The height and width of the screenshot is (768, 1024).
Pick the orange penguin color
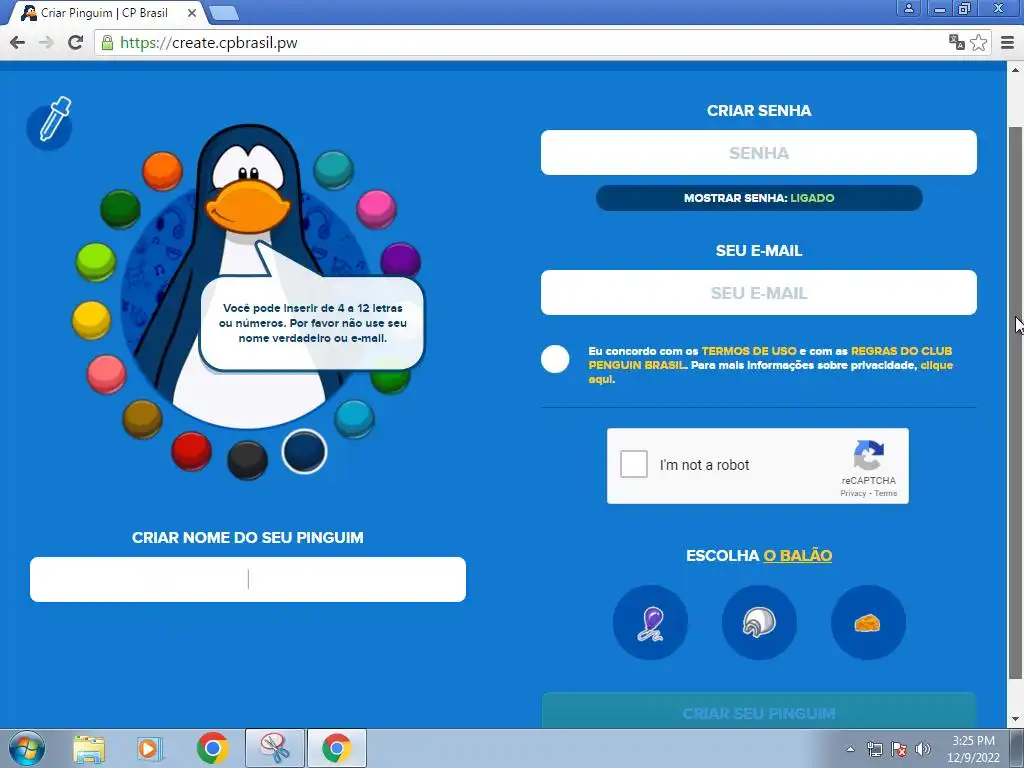click(163, 171)
